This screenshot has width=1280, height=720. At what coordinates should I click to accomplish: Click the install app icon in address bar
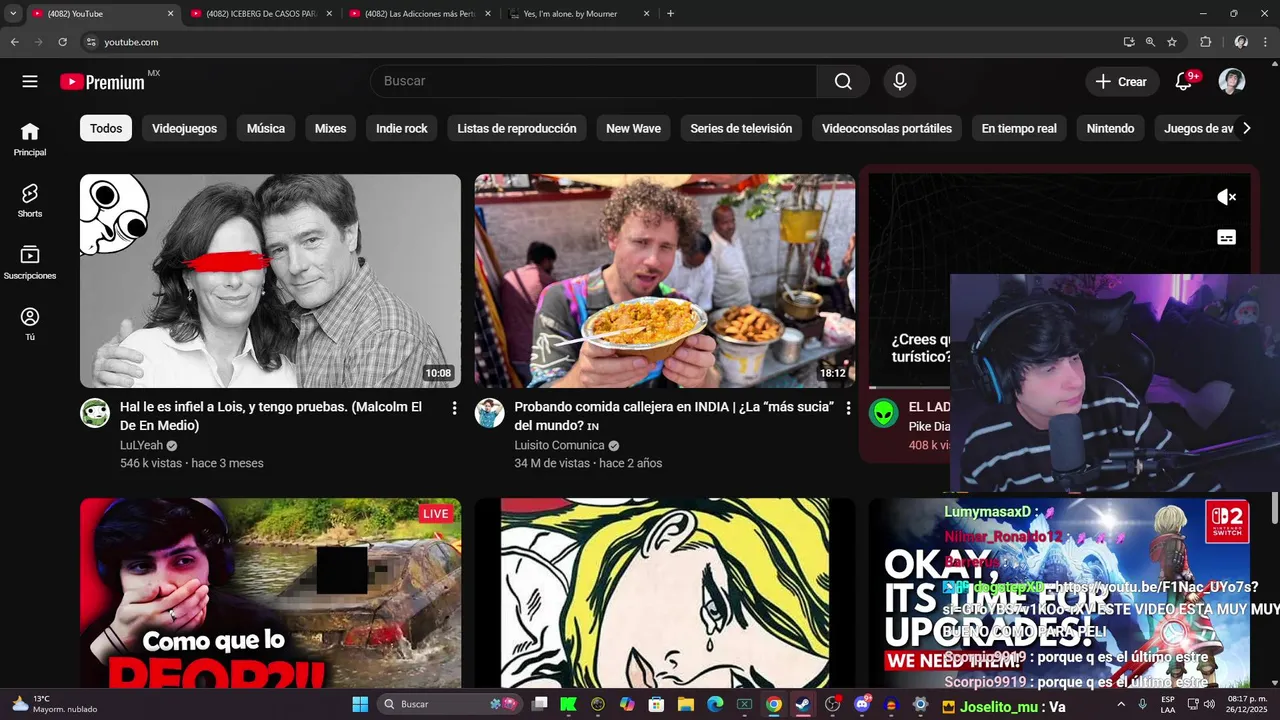click(1129, 42)
